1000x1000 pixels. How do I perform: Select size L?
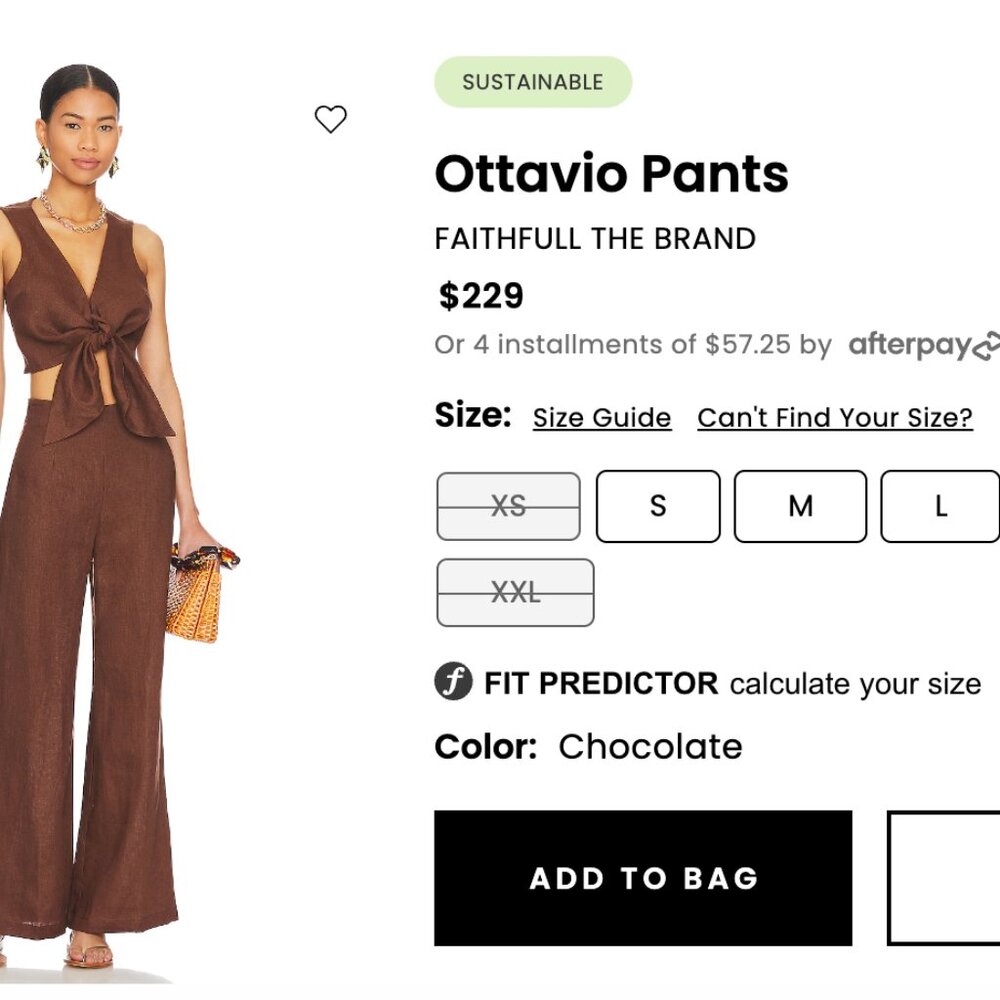pyautogui.click(x=940, y=507)
